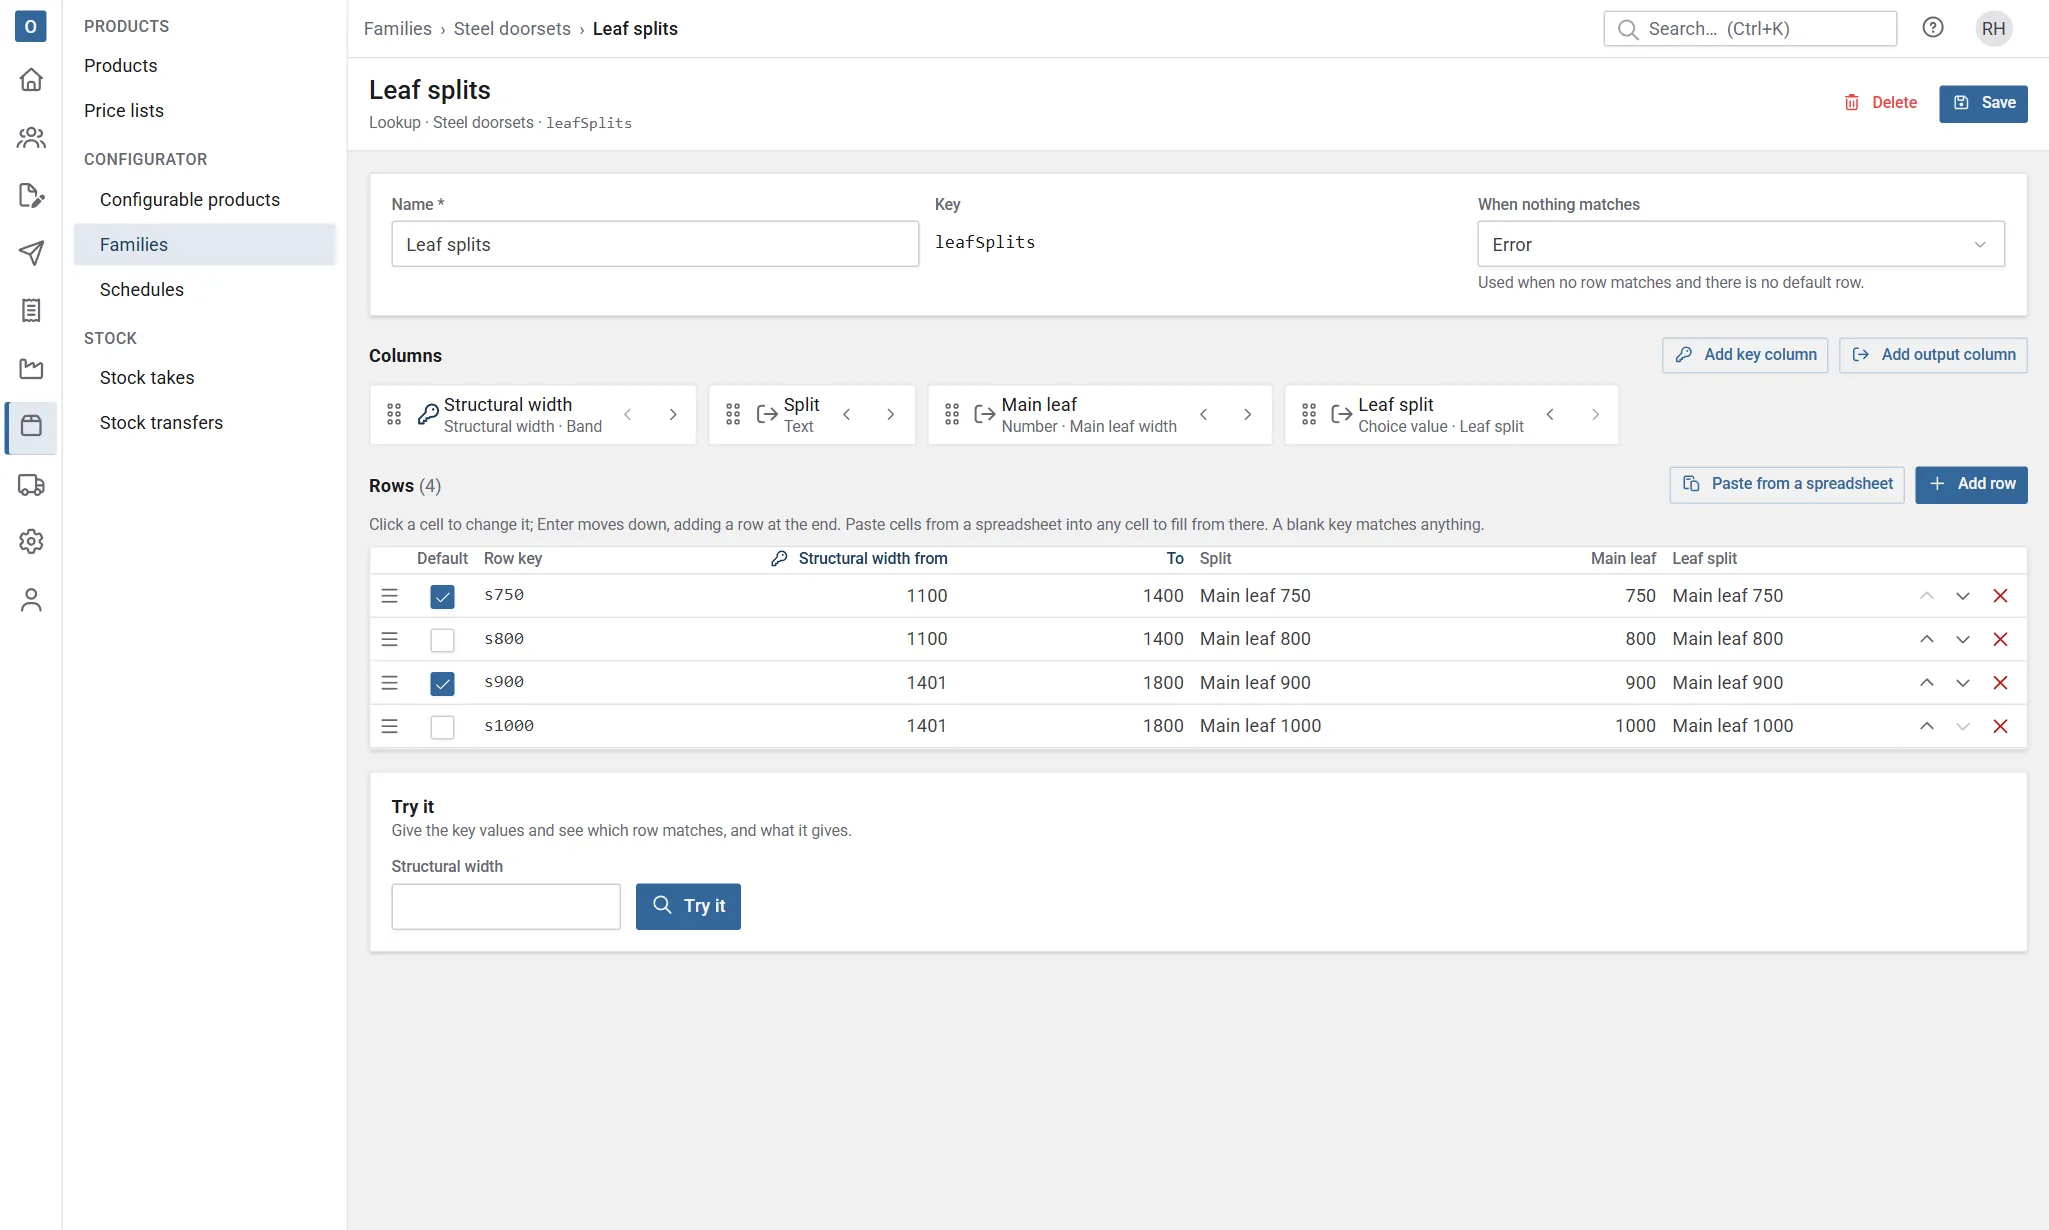This screenshot has width=2049, height=1230.
Task: Open the truck delivery icon in sidebar
Action: (x=31, y=485)
